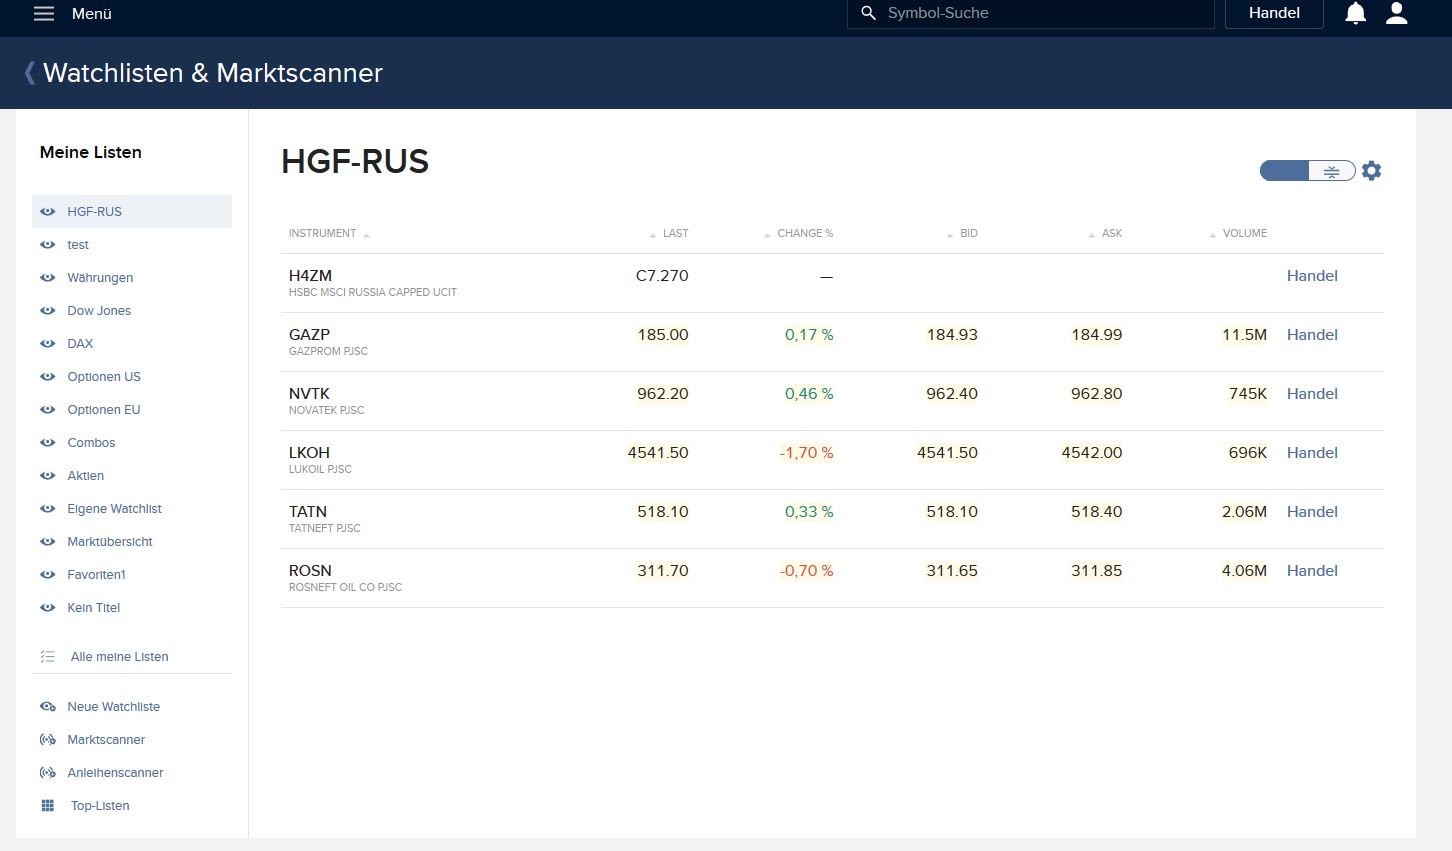1452x851 pixels.
Task: Select the TATN instrument symbol
Action: (x=308, y=512)
